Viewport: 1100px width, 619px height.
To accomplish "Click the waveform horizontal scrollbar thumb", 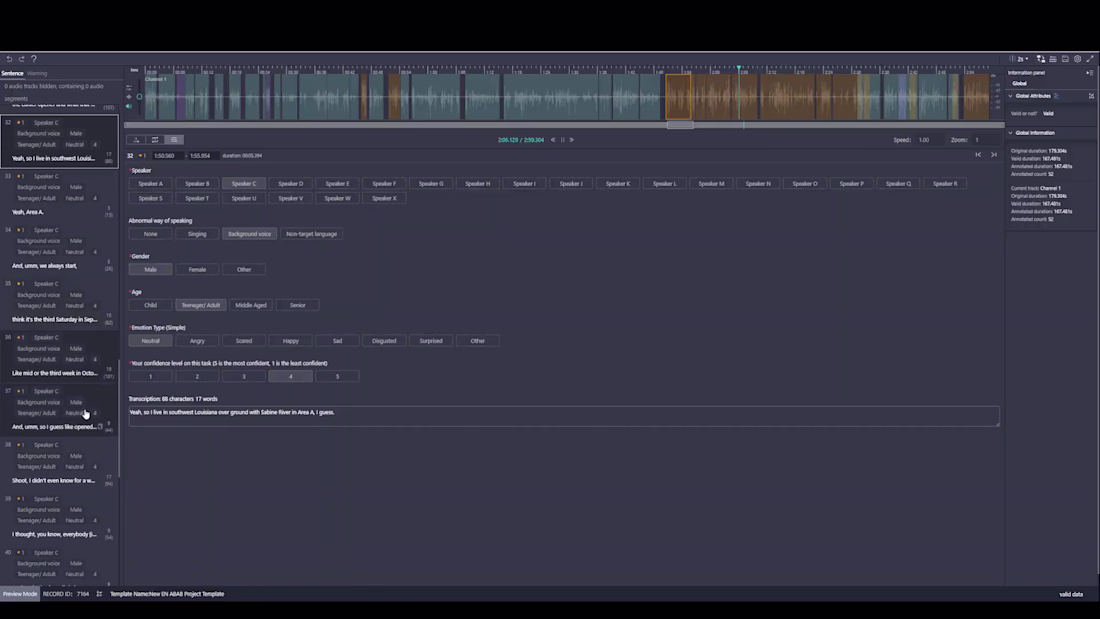I will [x=680, y=125].
